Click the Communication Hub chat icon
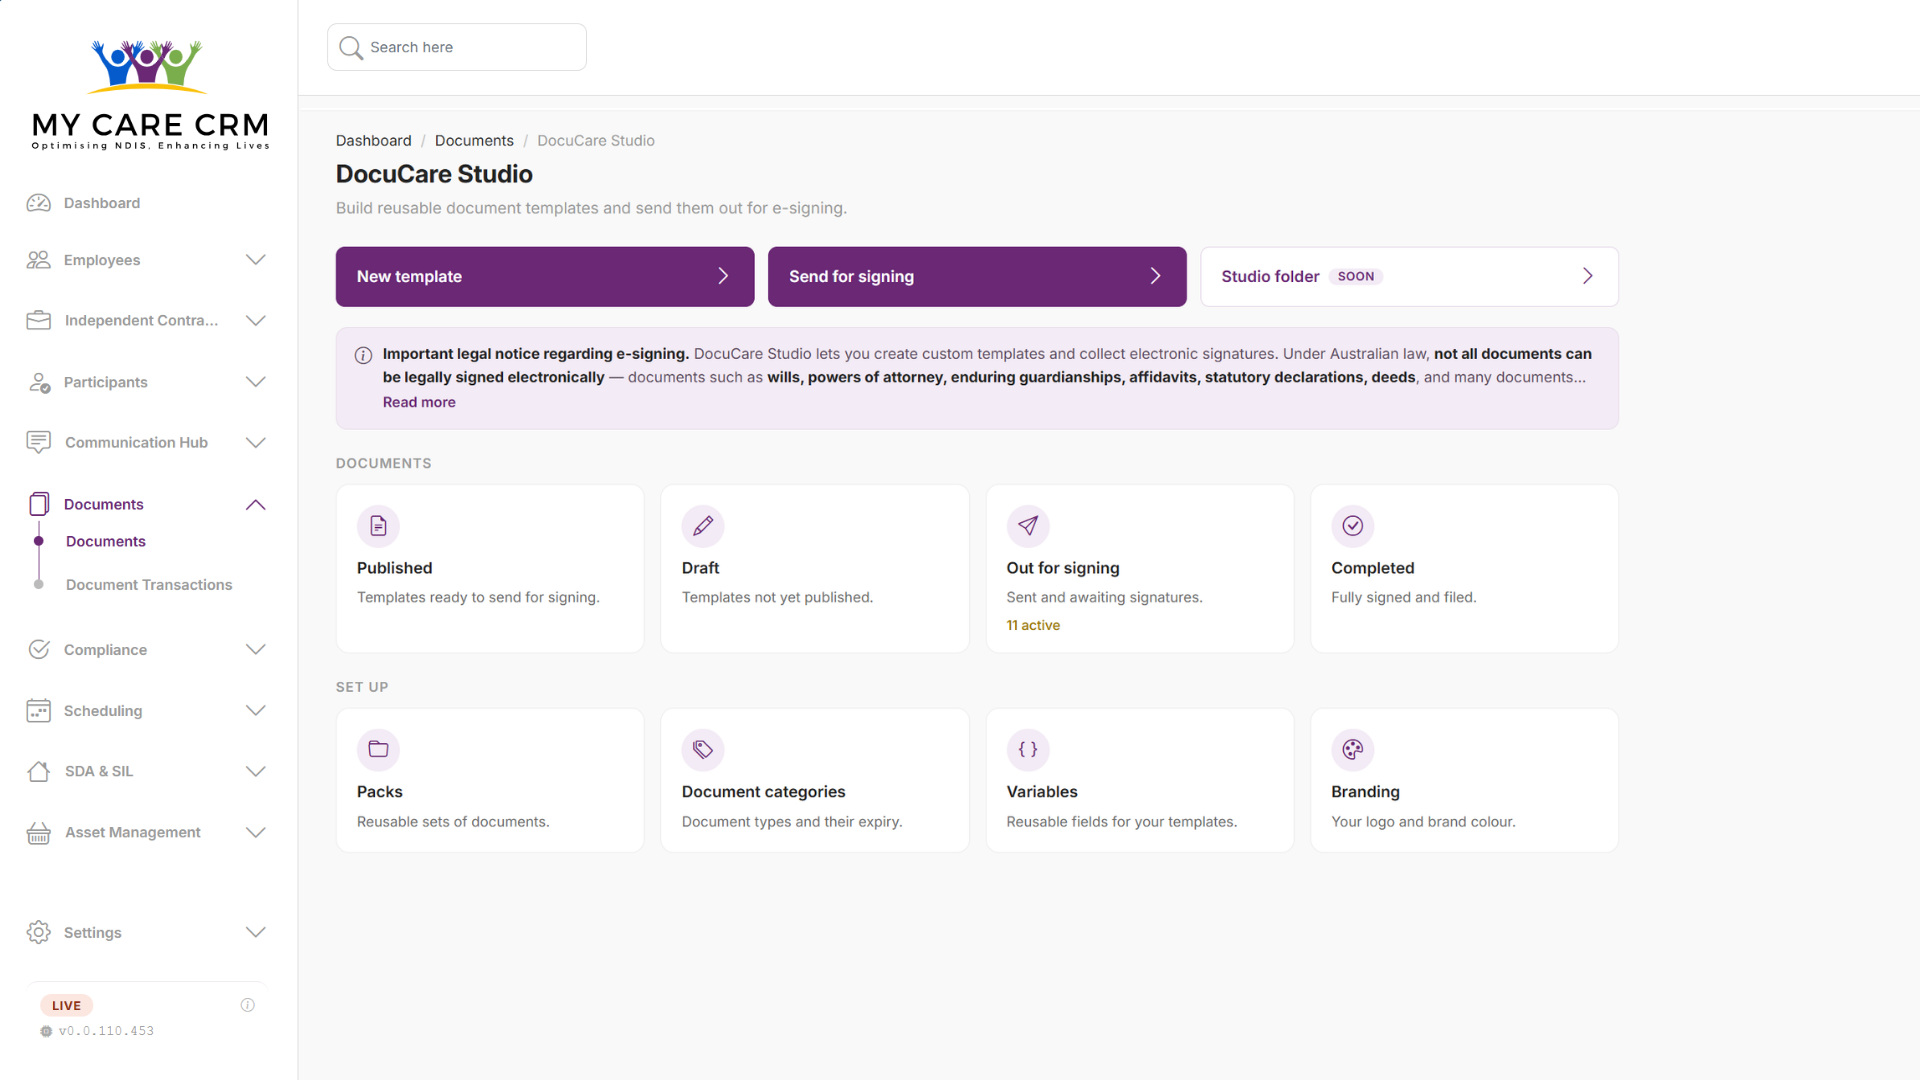The width and height of the screenshot is (1920, 1080). pyautogui.click(x=39, y=442)
